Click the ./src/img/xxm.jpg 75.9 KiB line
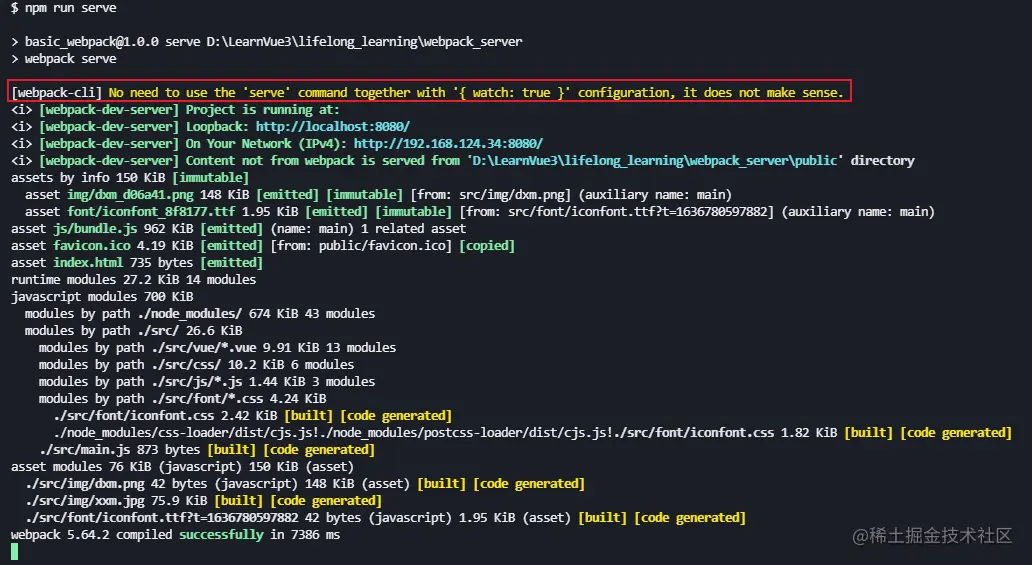The image size is (1032, 565). pyautogui.click(x=203, y=501)
